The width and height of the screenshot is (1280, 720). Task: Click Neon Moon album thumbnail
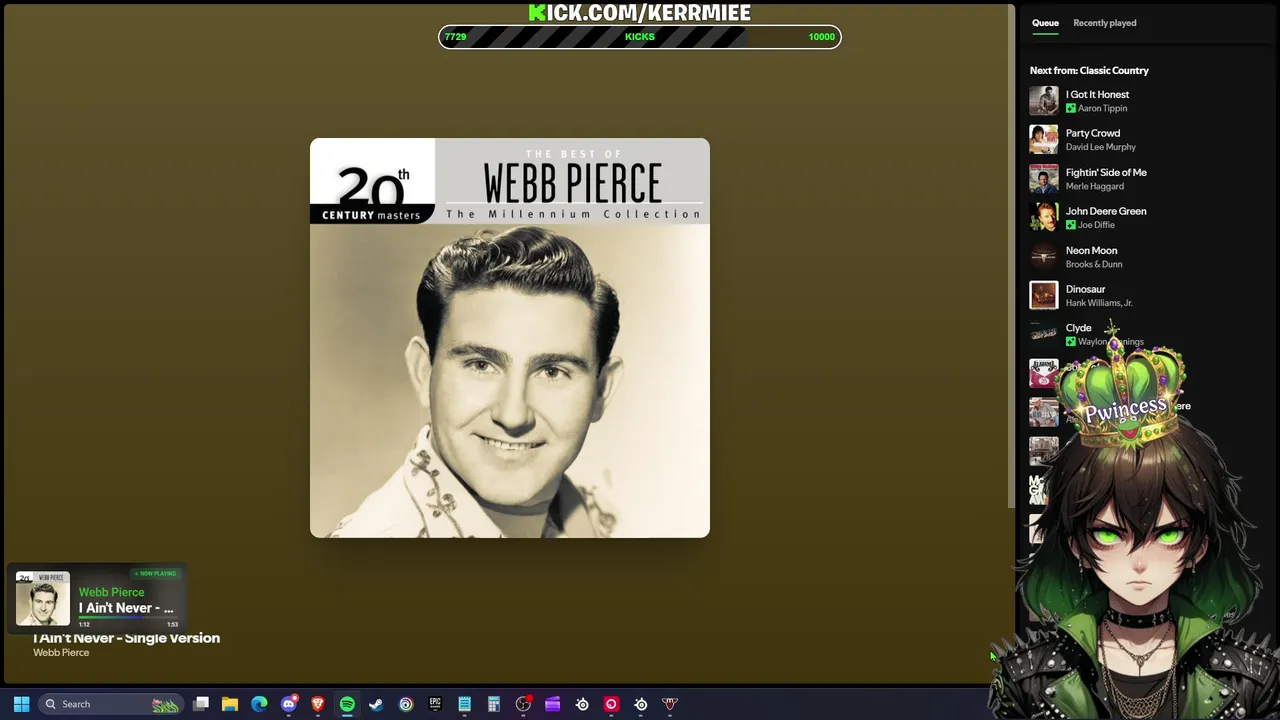(1044, 257)
